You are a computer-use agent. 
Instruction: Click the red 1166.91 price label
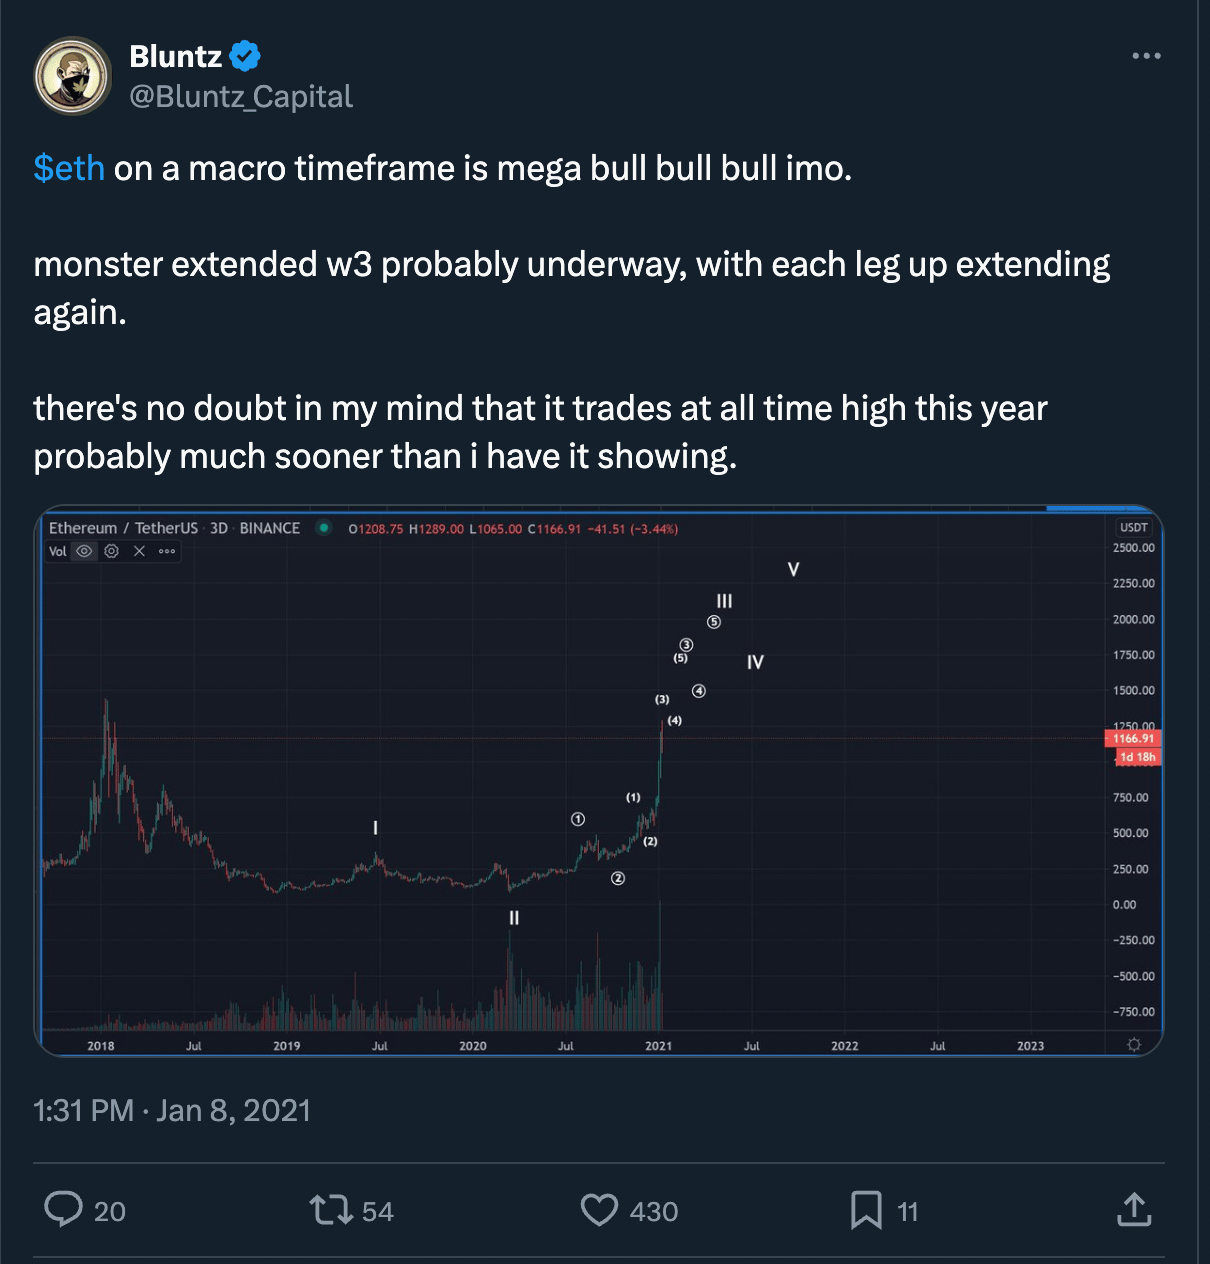tap(1134, 738)
